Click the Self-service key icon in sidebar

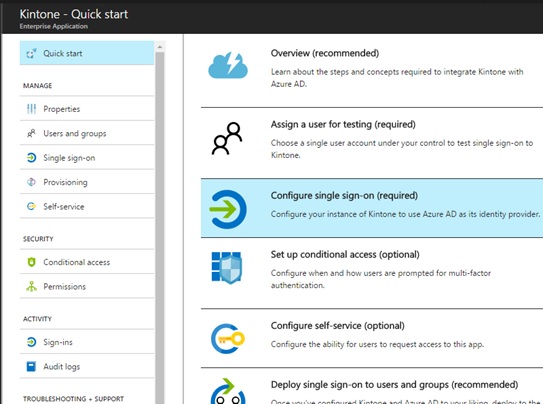click(31, 206)
